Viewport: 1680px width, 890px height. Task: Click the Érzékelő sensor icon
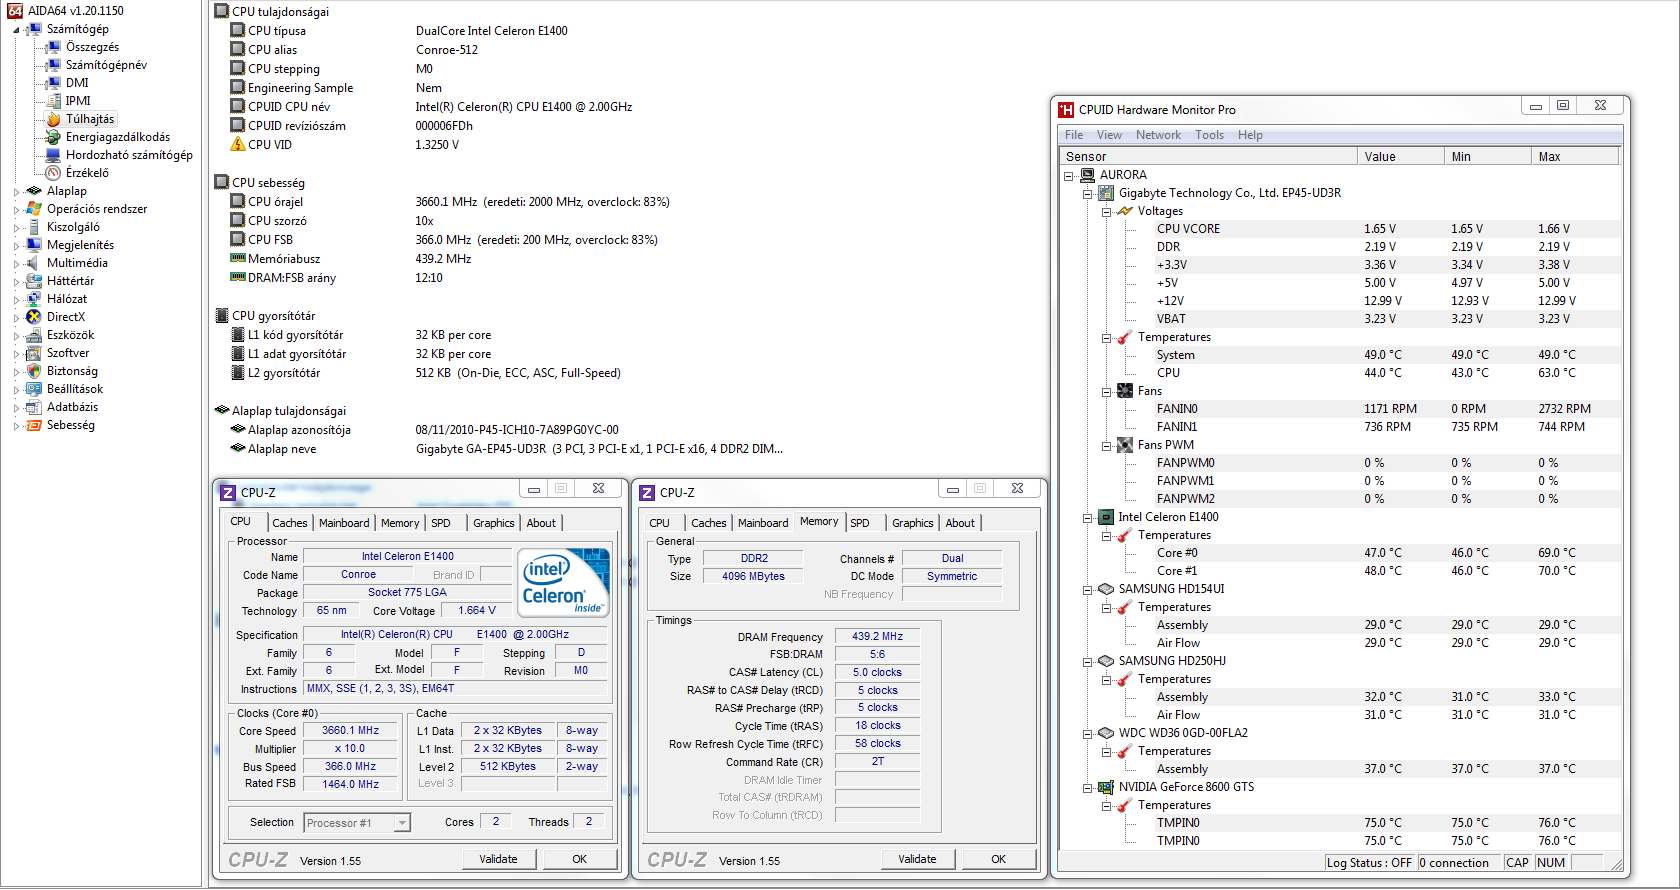pyautogui.click(x=54, y=173)
